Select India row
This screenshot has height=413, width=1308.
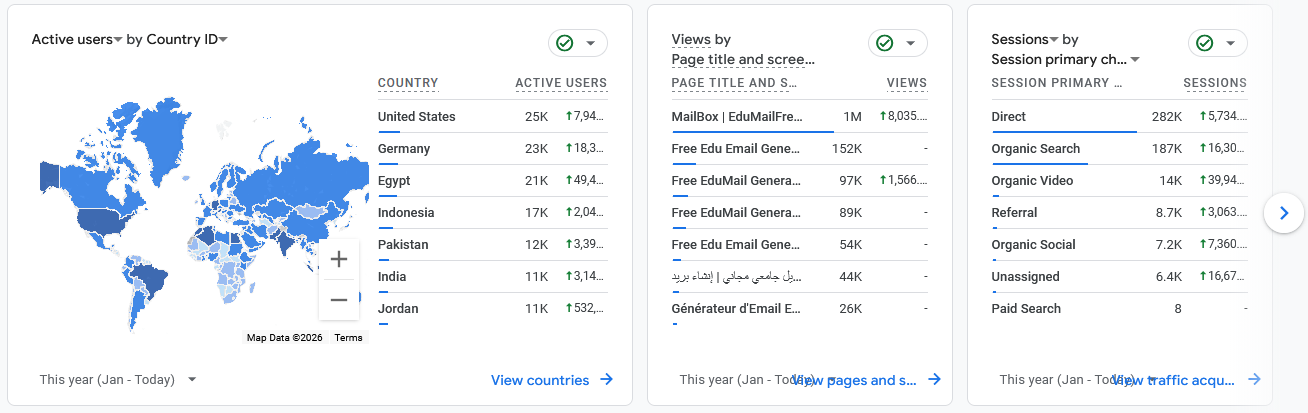click(493, 277)
